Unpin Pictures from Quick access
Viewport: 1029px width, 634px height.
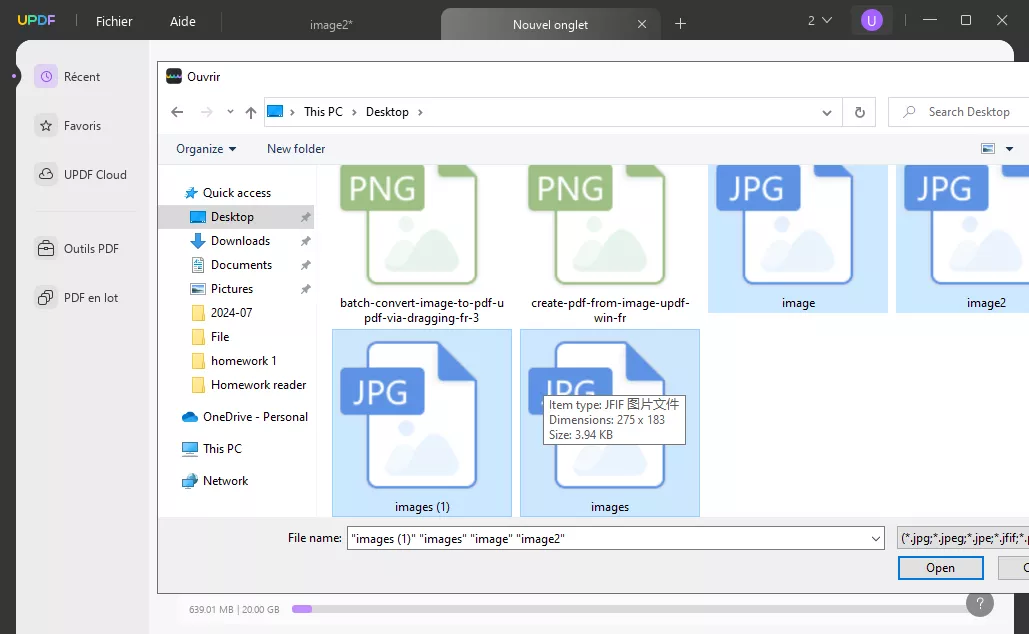306,288
